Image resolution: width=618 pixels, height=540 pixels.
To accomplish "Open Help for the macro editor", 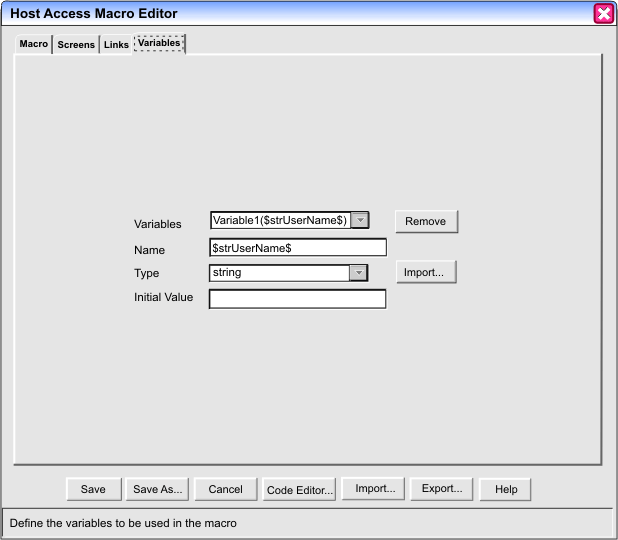I will point(505,490).
